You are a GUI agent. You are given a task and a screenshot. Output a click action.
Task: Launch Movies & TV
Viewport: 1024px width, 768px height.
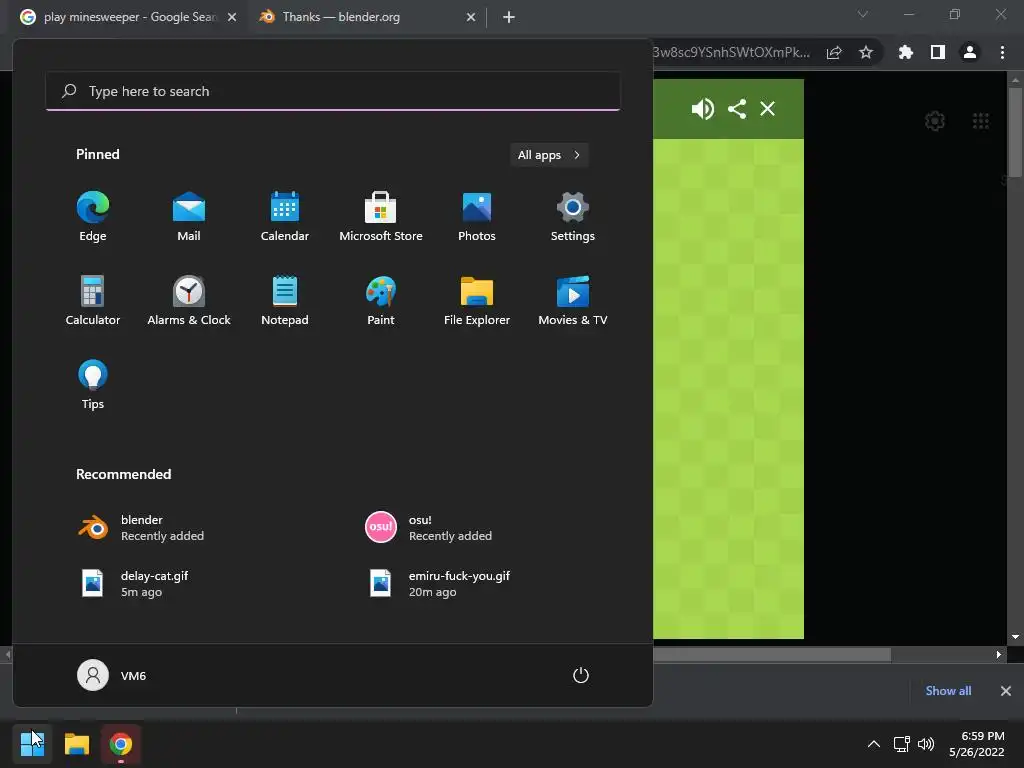tap(573, 300)
